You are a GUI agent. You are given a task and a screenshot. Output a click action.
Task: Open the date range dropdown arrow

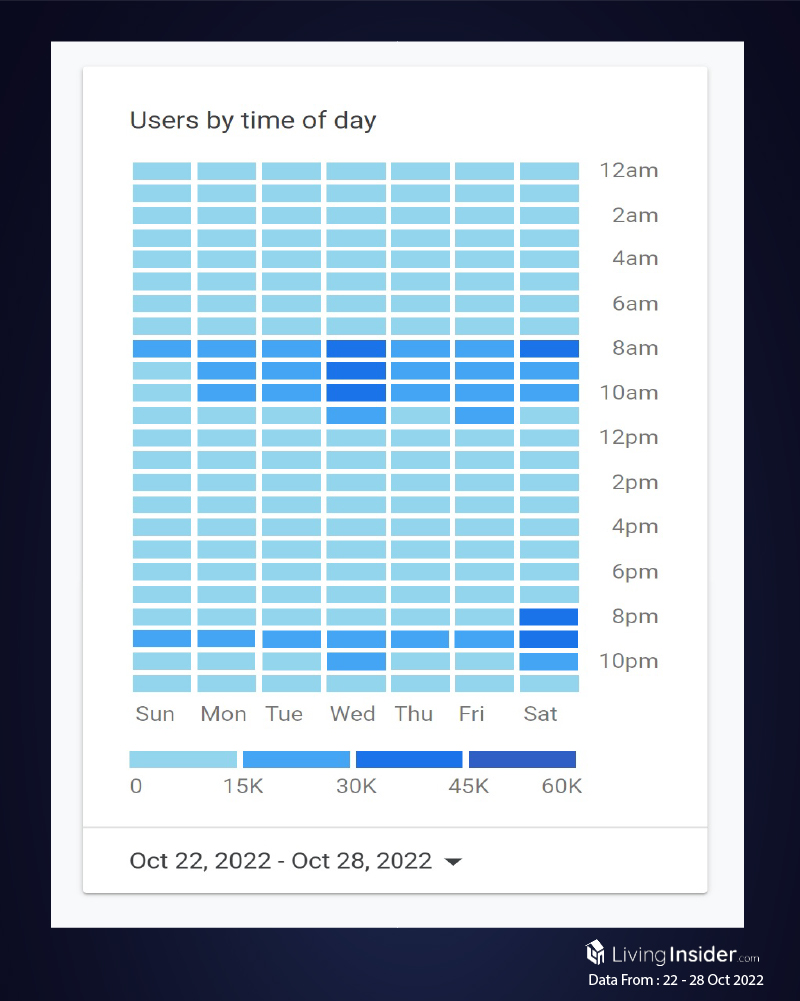(x=453, y=862)
